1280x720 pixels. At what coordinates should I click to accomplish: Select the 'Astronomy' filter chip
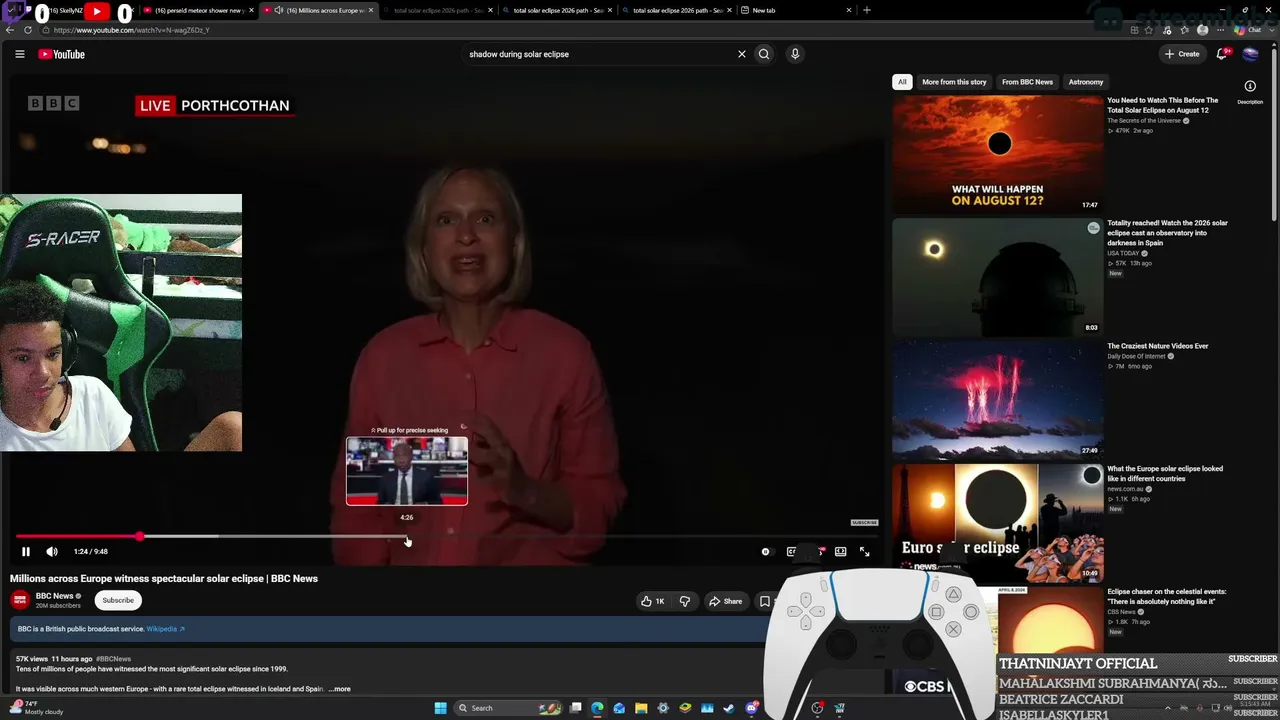[1086, 82]
